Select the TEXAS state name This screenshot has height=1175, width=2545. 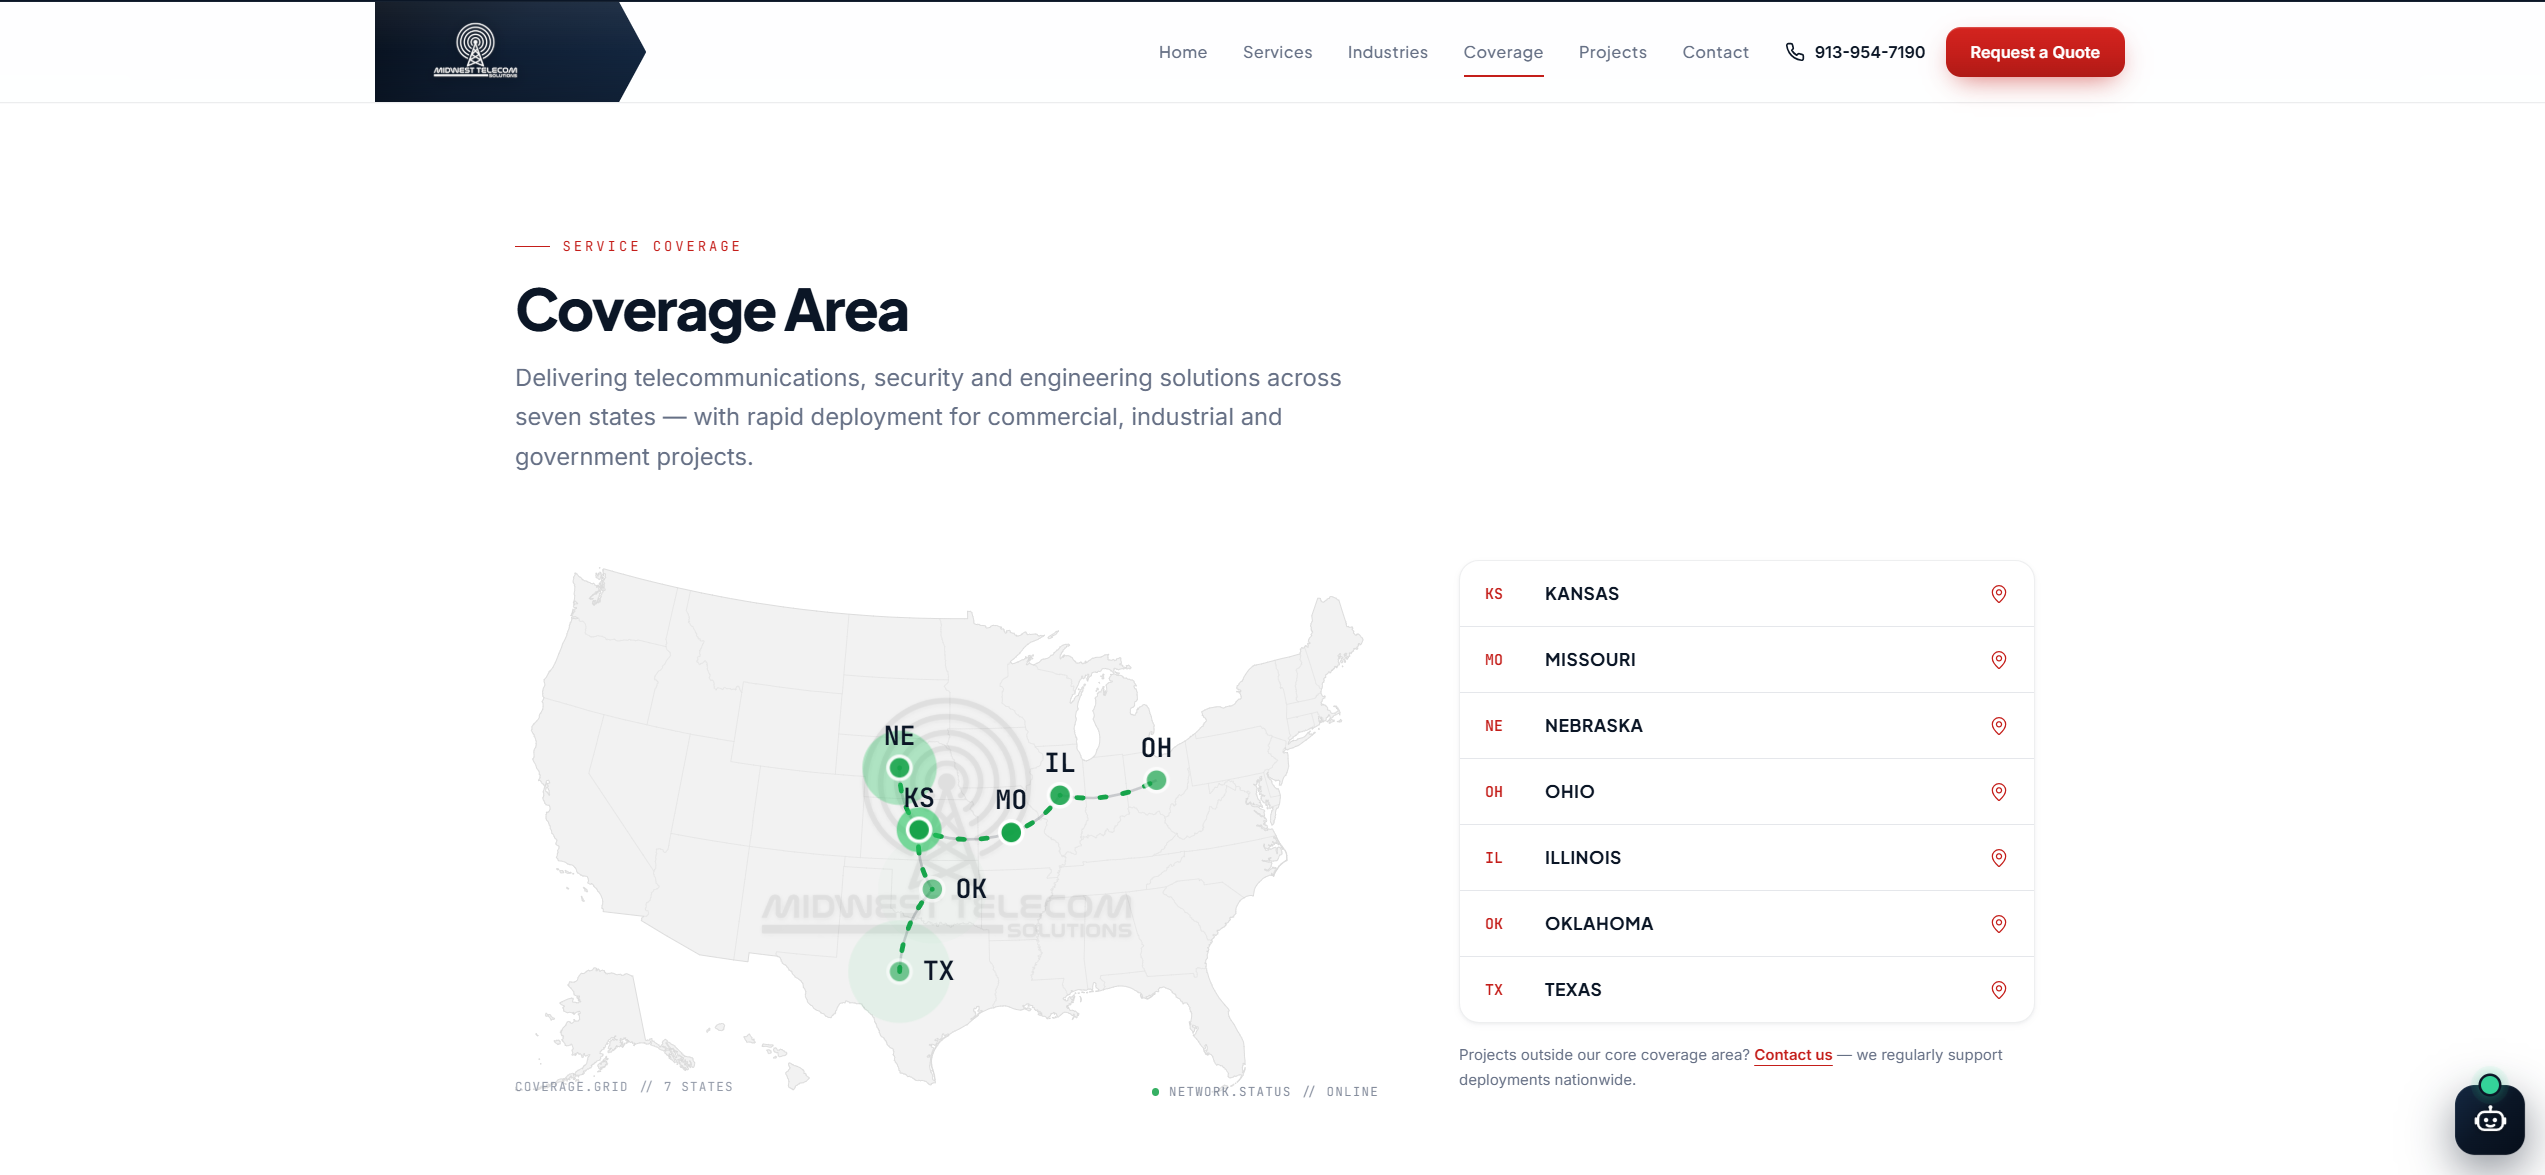(1572, 990)
